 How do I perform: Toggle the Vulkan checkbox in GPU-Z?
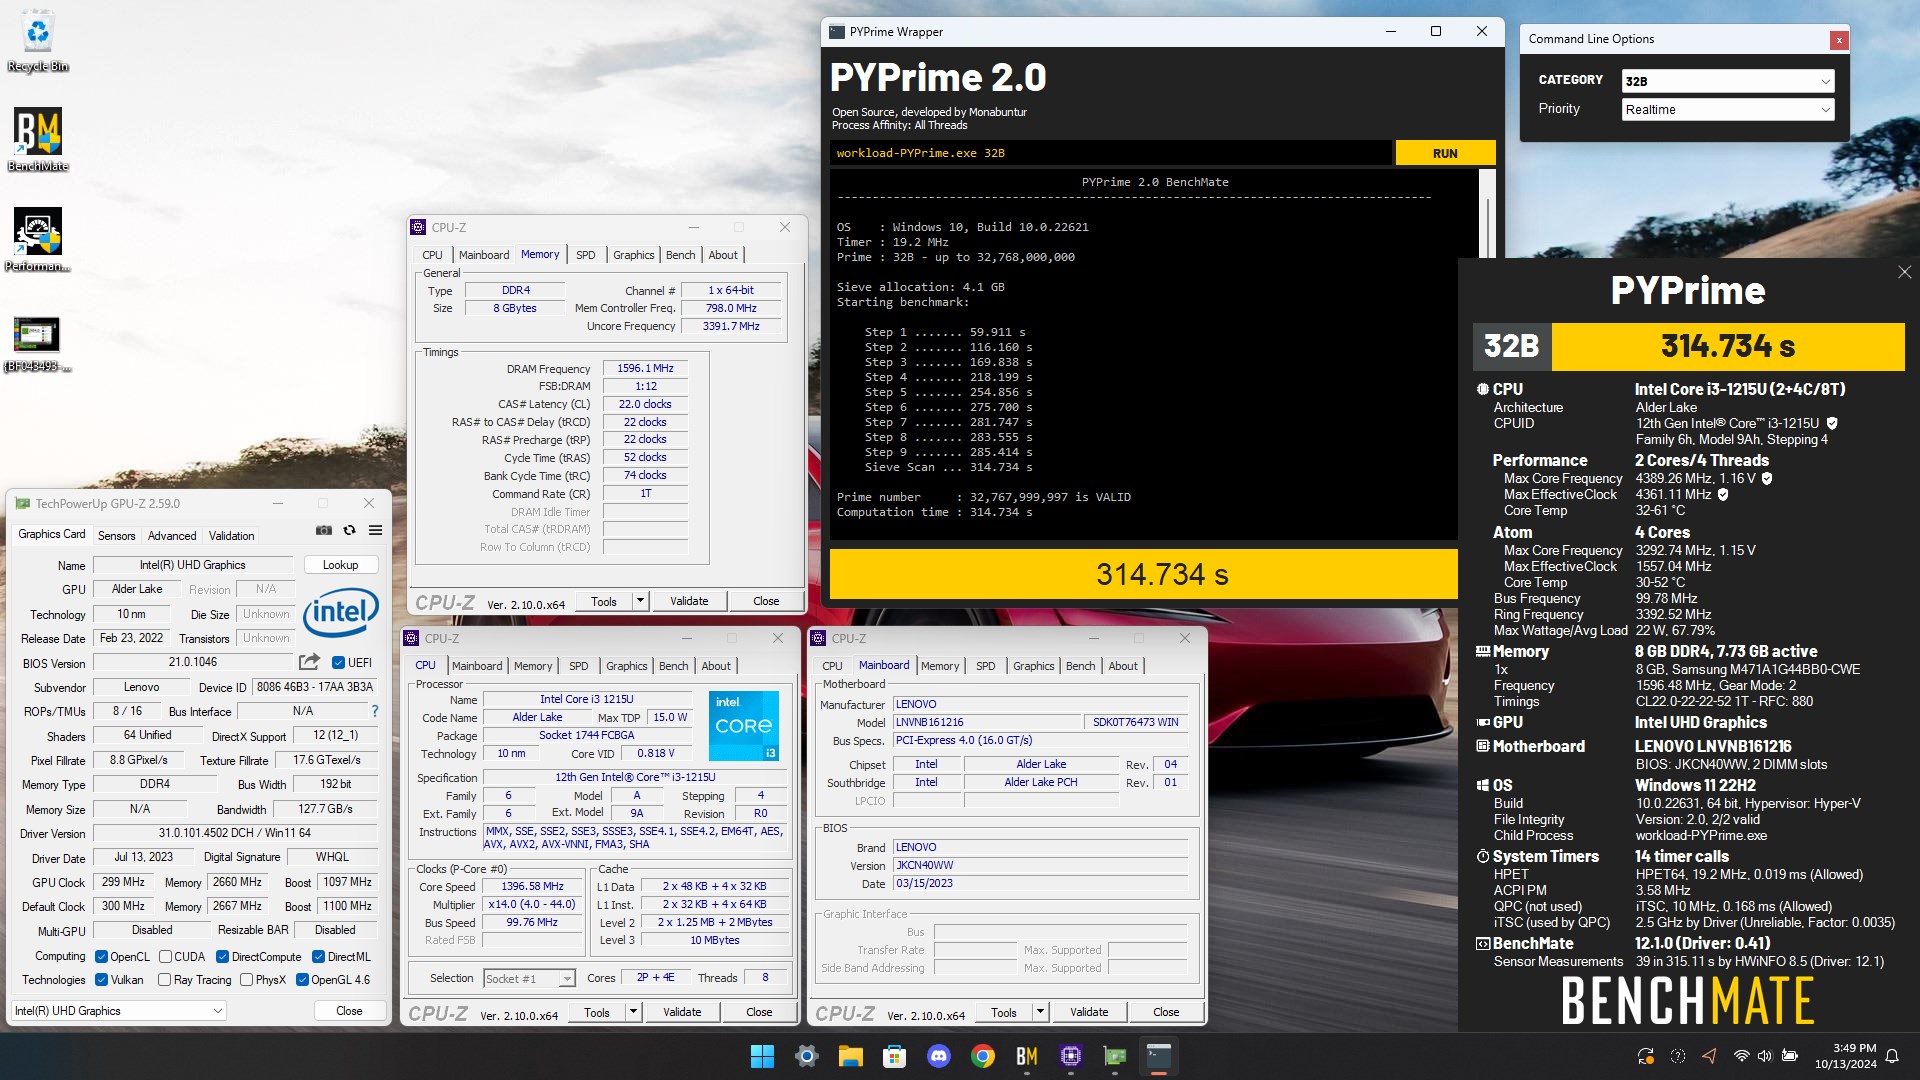(x=101, y=980)
